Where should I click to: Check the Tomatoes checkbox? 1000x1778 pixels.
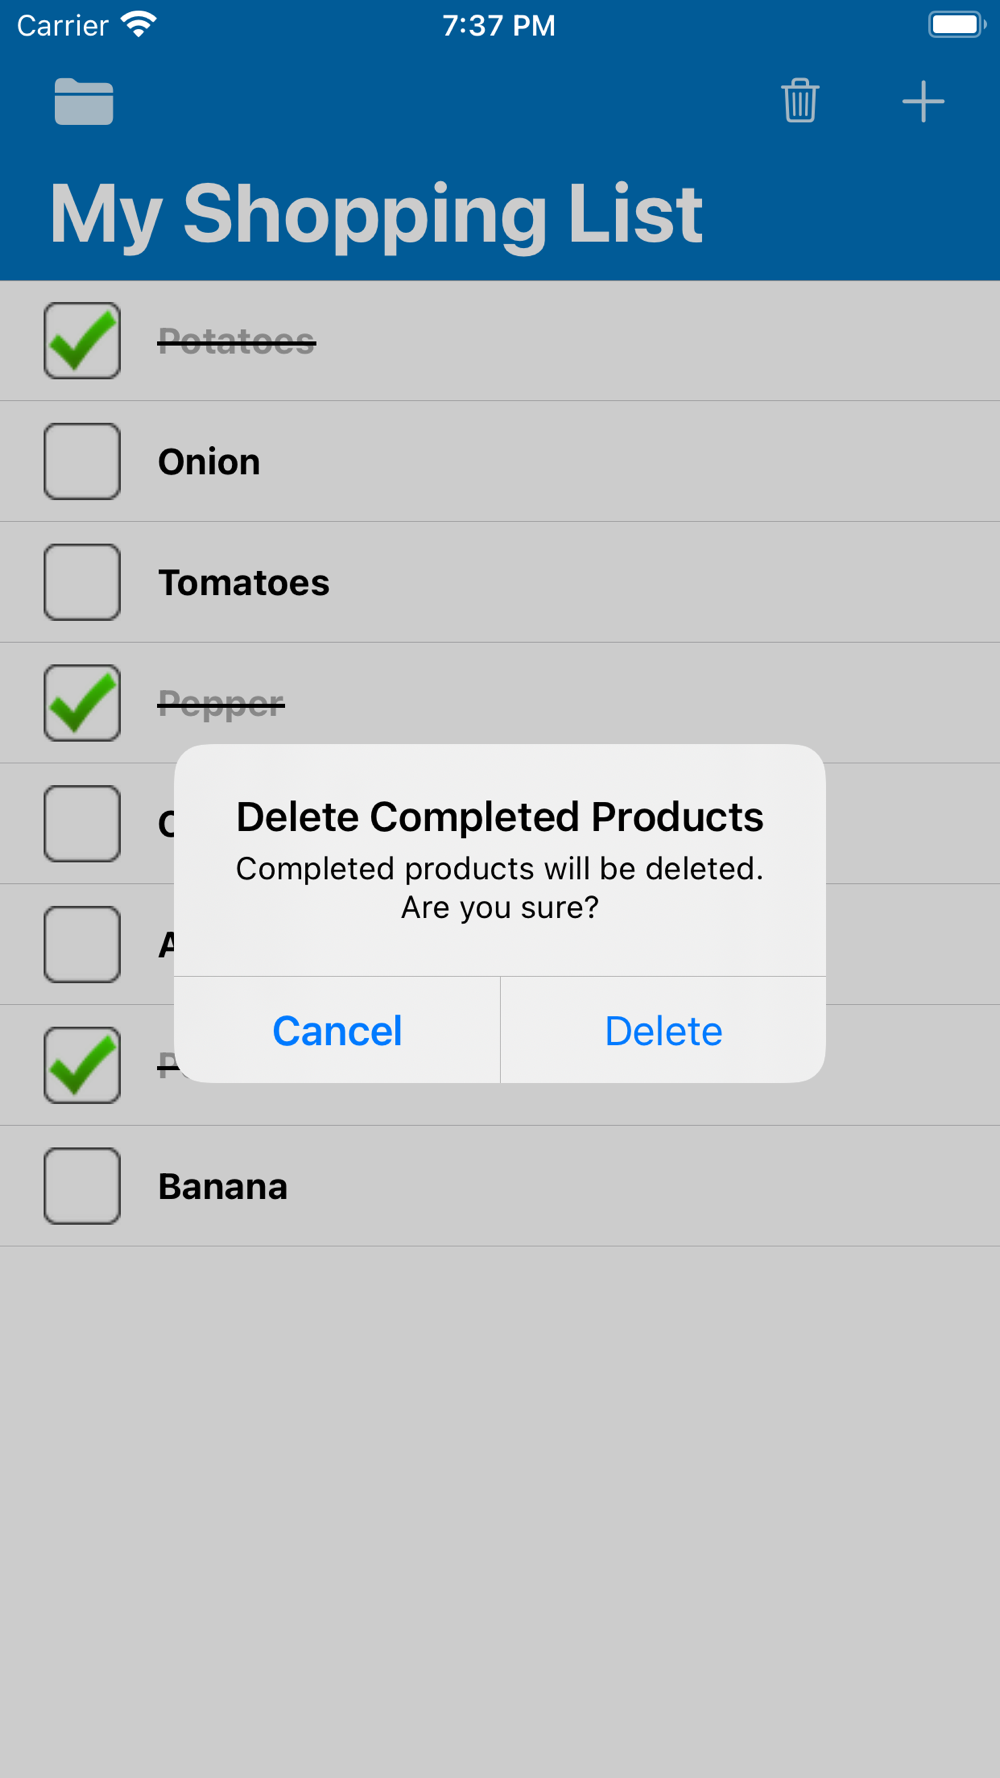[82, 582]
